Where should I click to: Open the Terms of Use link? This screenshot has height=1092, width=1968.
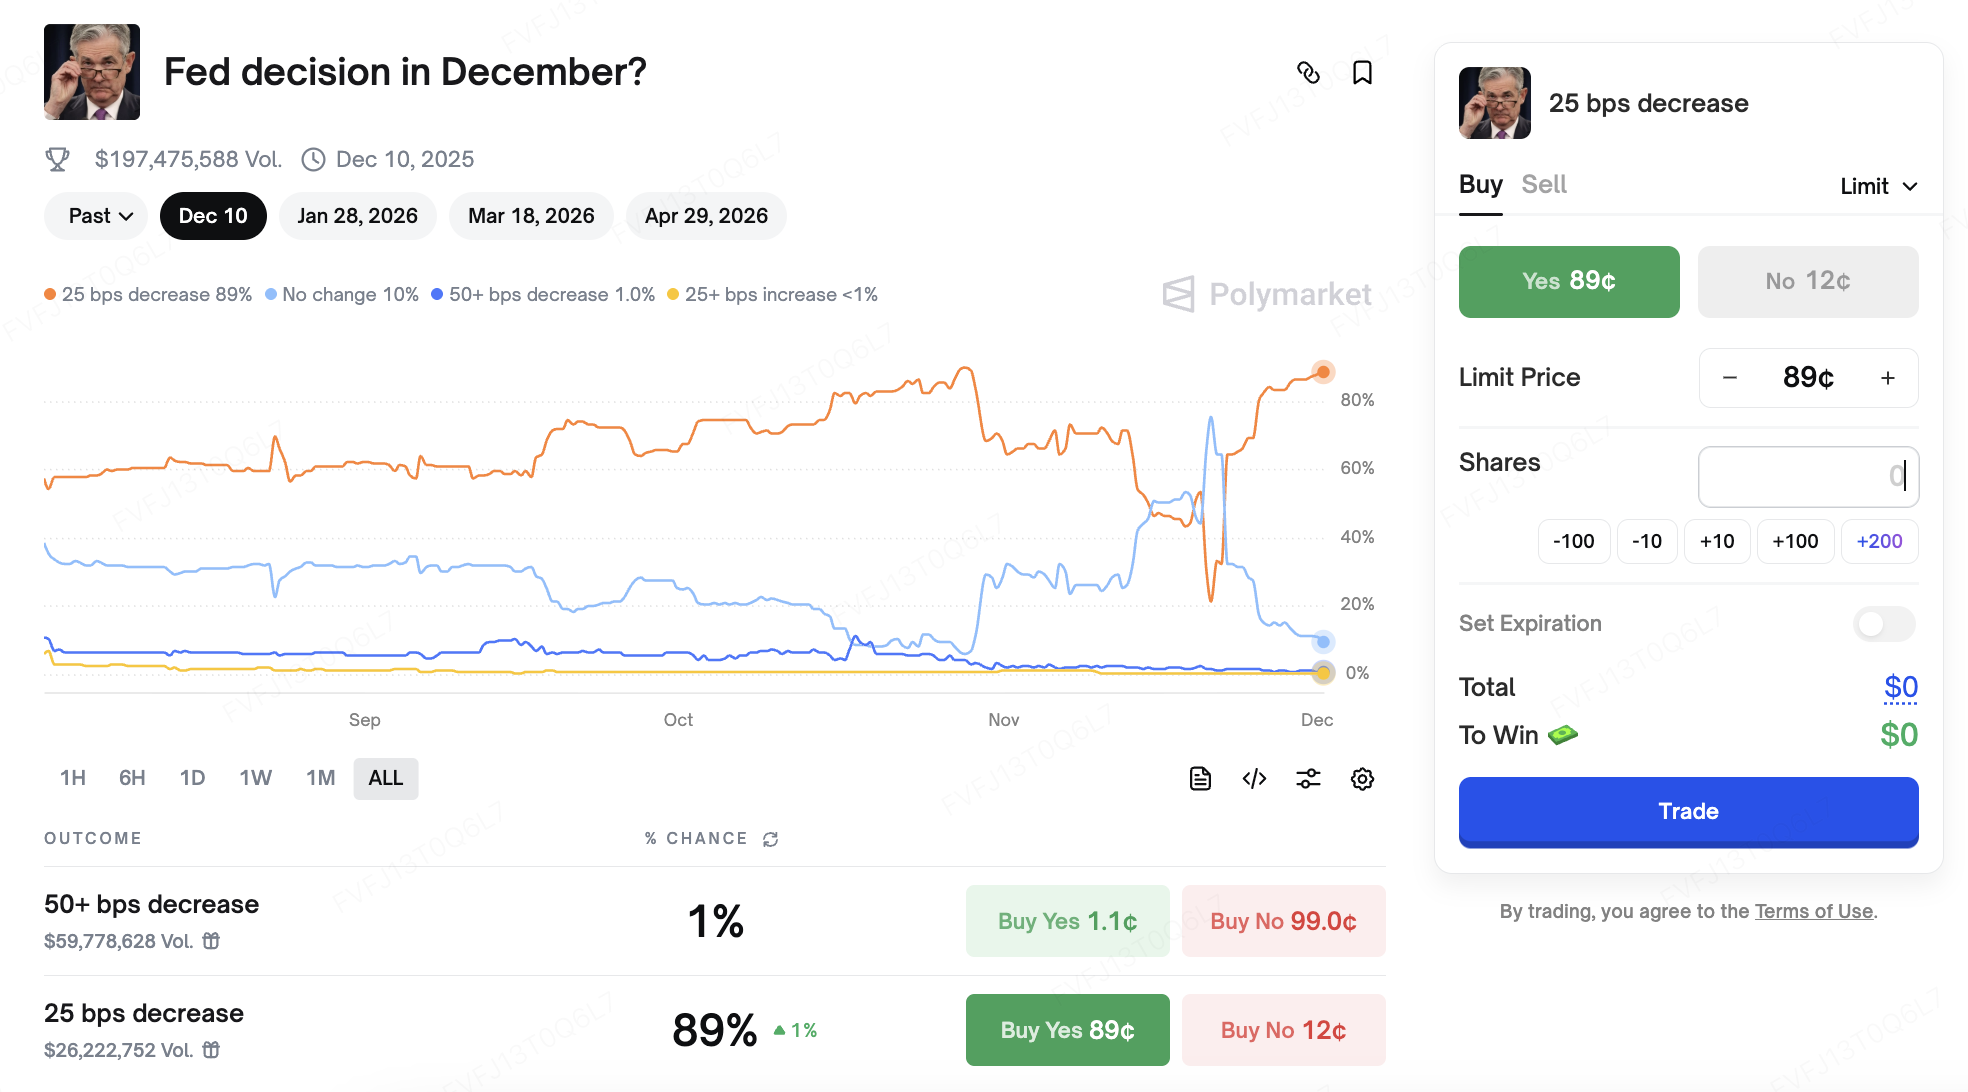coord(1813,911)
